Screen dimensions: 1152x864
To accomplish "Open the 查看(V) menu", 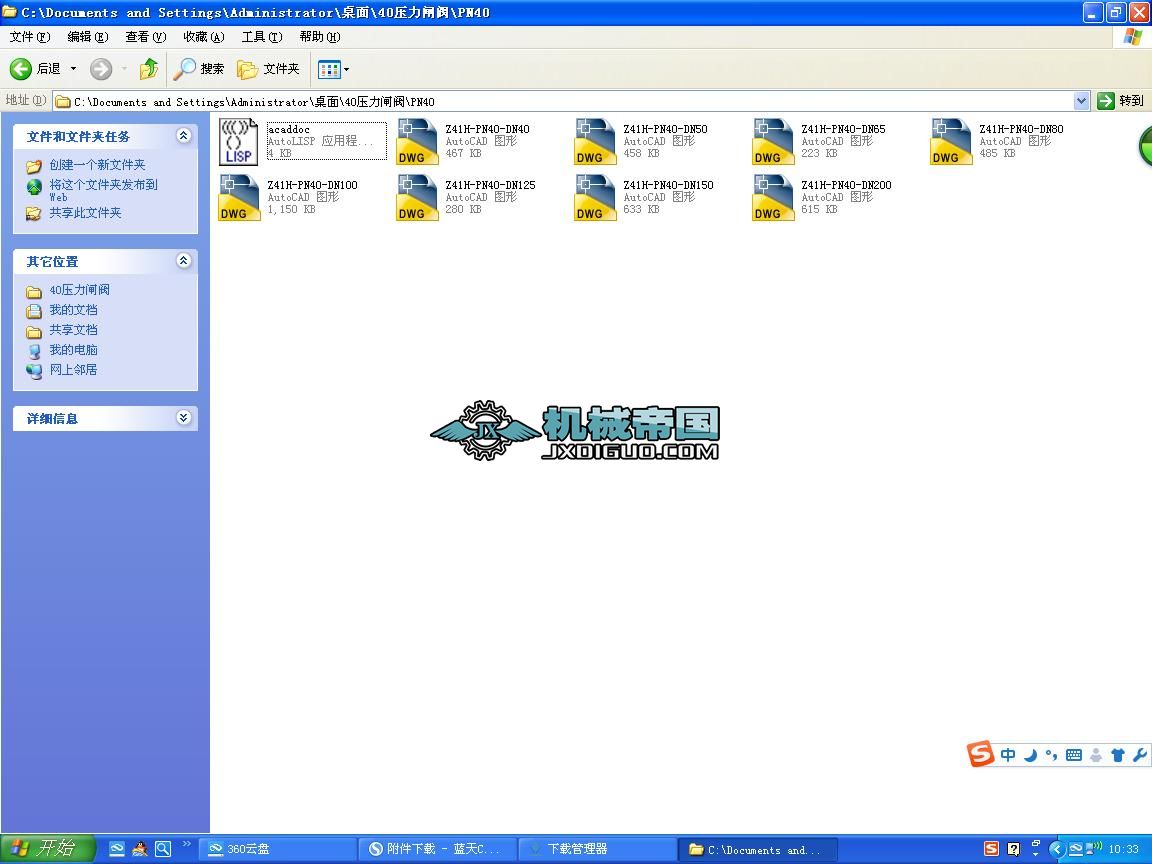I will [145, 37].
